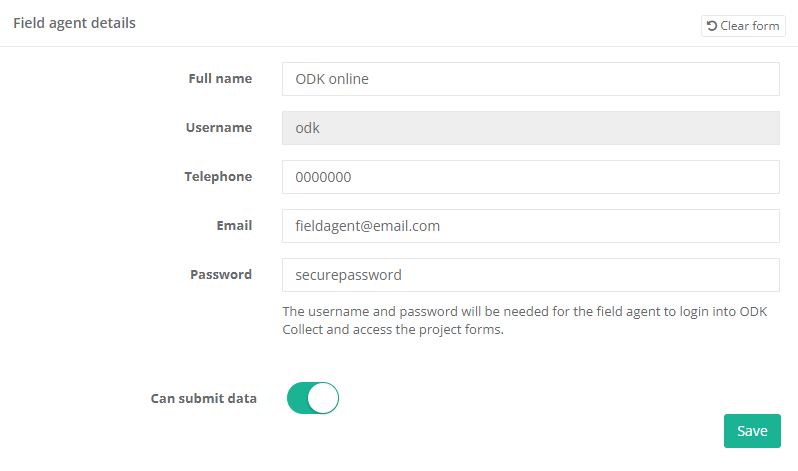
Task: Disable the Can submit data toggle
Action: [x=313, y=398]
